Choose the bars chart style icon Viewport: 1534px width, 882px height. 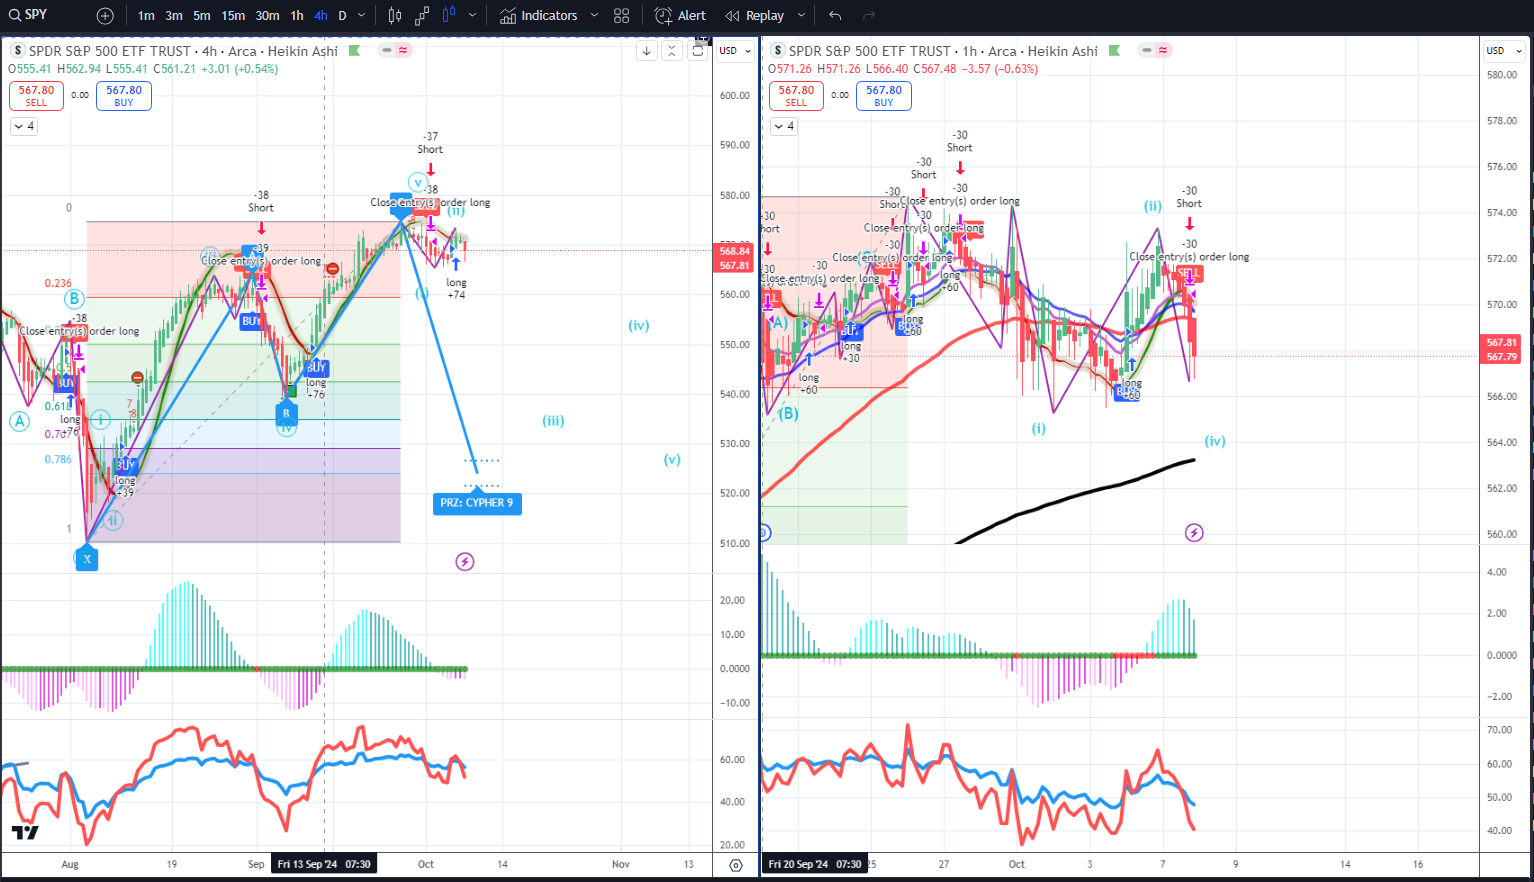(x=395, y=15)
